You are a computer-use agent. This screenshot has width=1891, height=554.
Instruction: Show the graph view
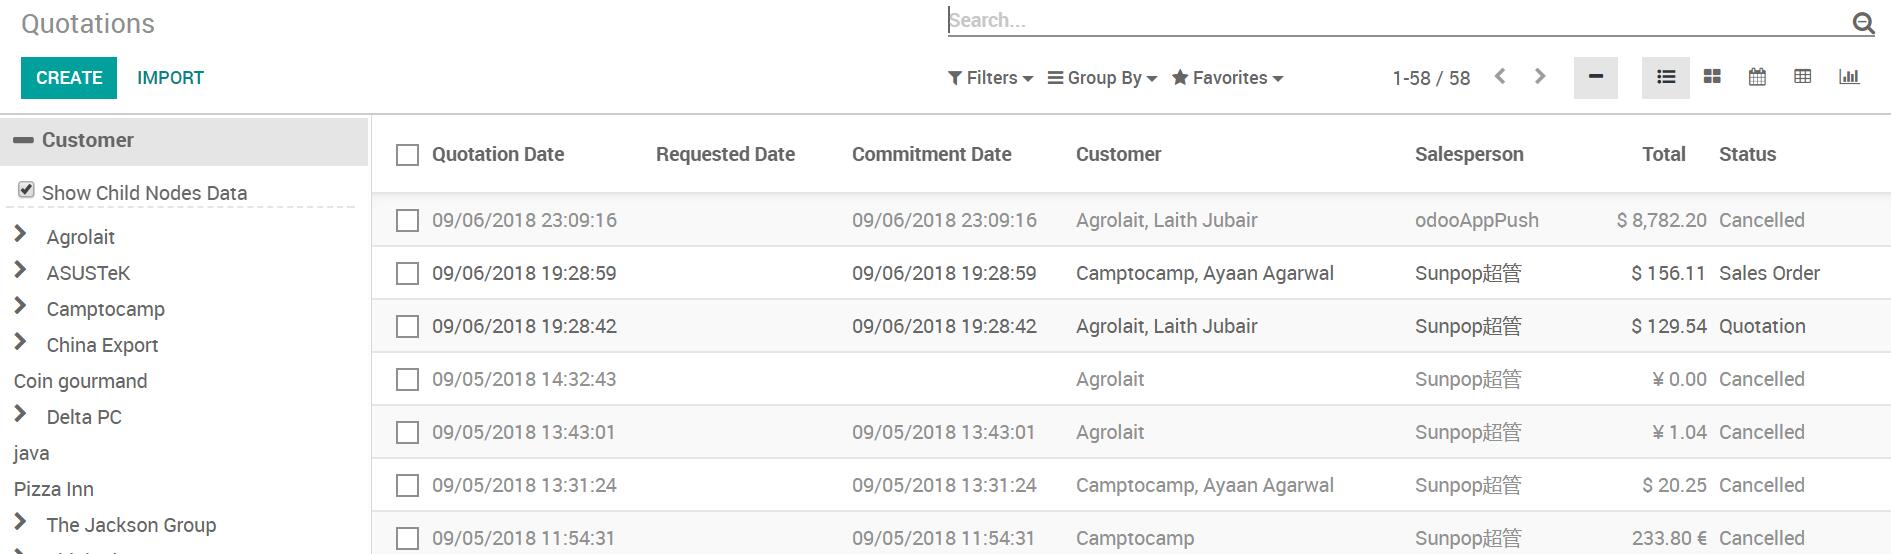(1849, 77)
